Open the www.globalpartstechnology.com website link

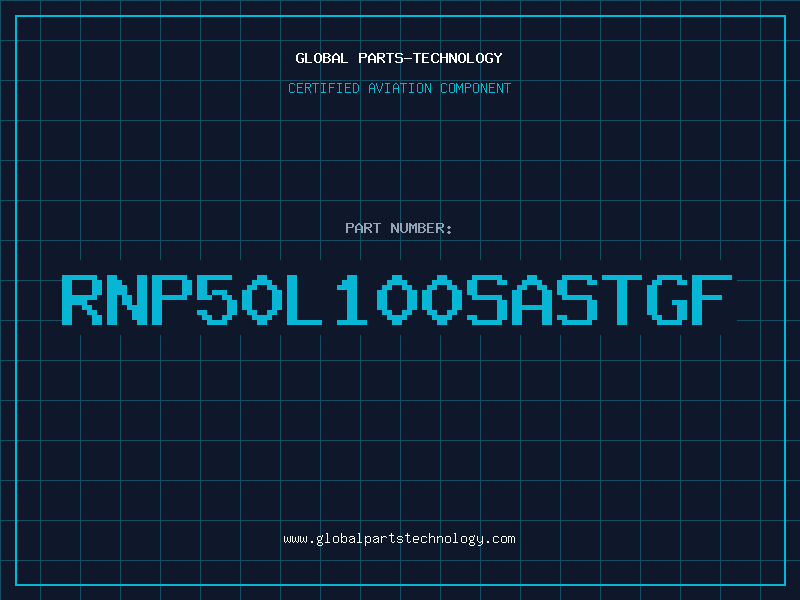pos(399,539)
